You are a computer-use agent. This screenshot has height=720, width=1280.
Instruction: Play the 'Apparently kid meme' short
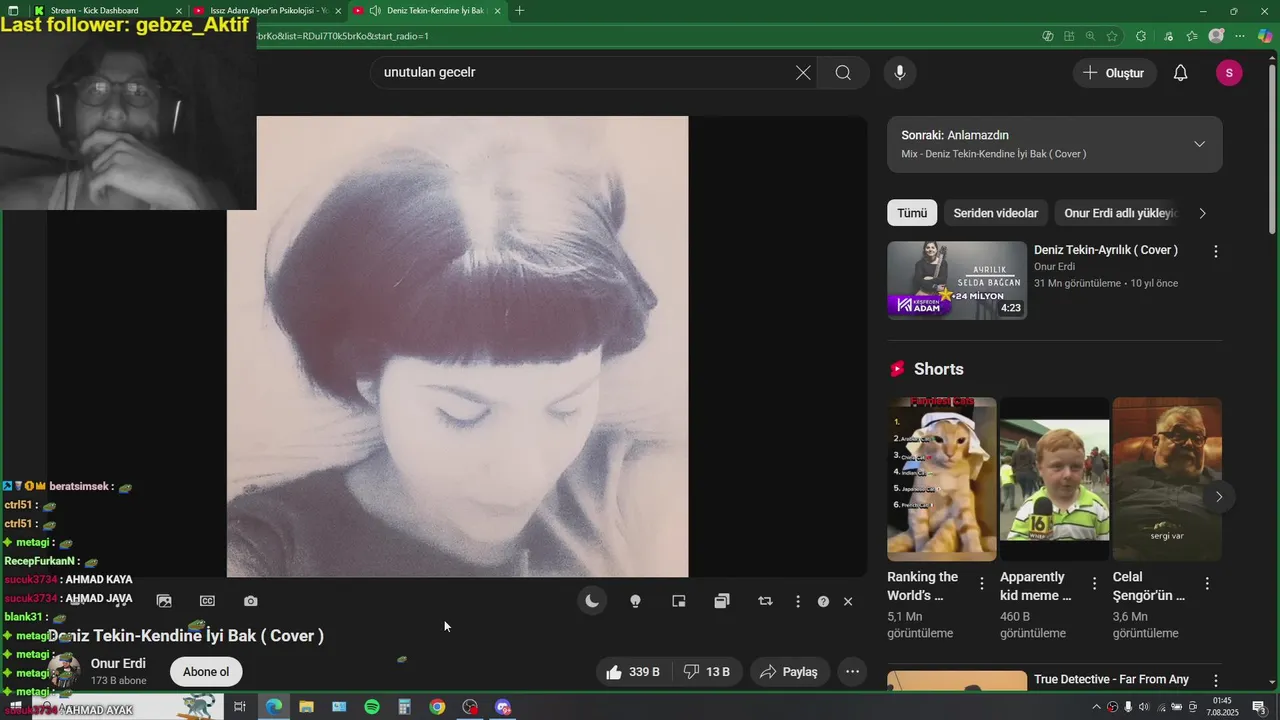pos(1055,479)
